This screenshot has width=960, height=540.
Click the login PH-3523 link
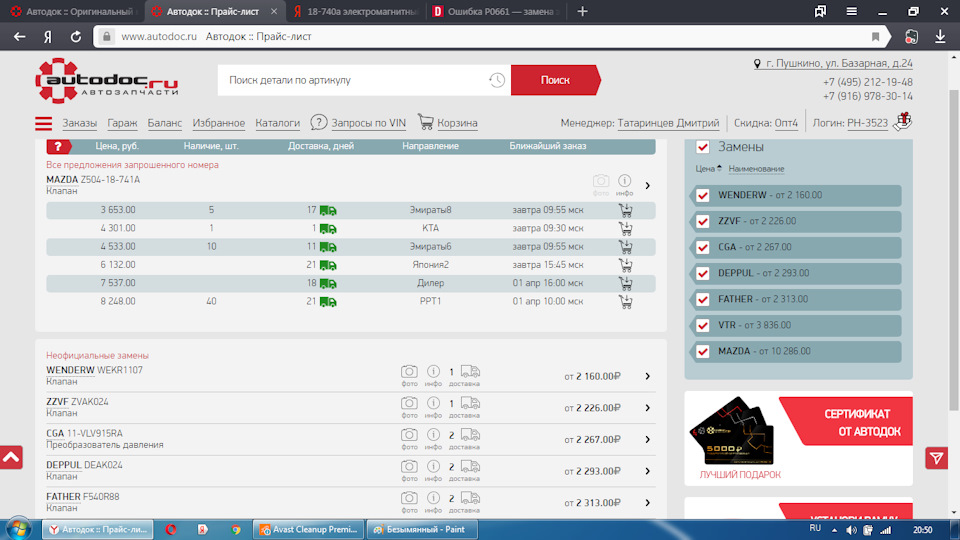click(867, 123)
